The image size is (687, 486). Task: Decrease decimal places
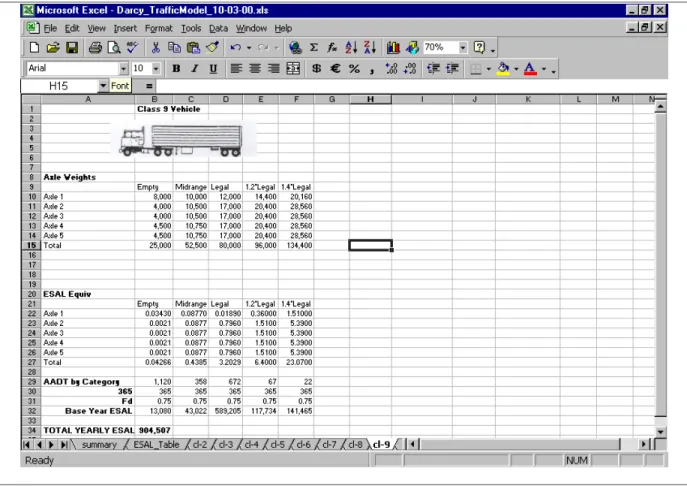click(410, 69)
